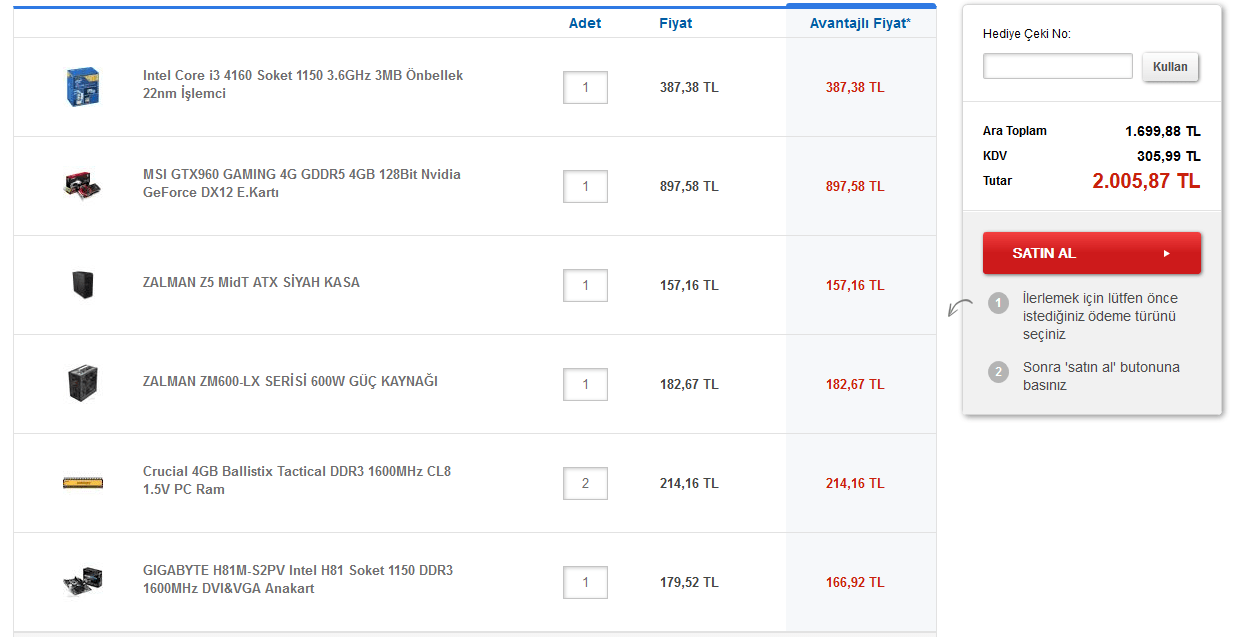
Task: Select the Zalman 600W power supply image
Action: click(x=83, y=384)
